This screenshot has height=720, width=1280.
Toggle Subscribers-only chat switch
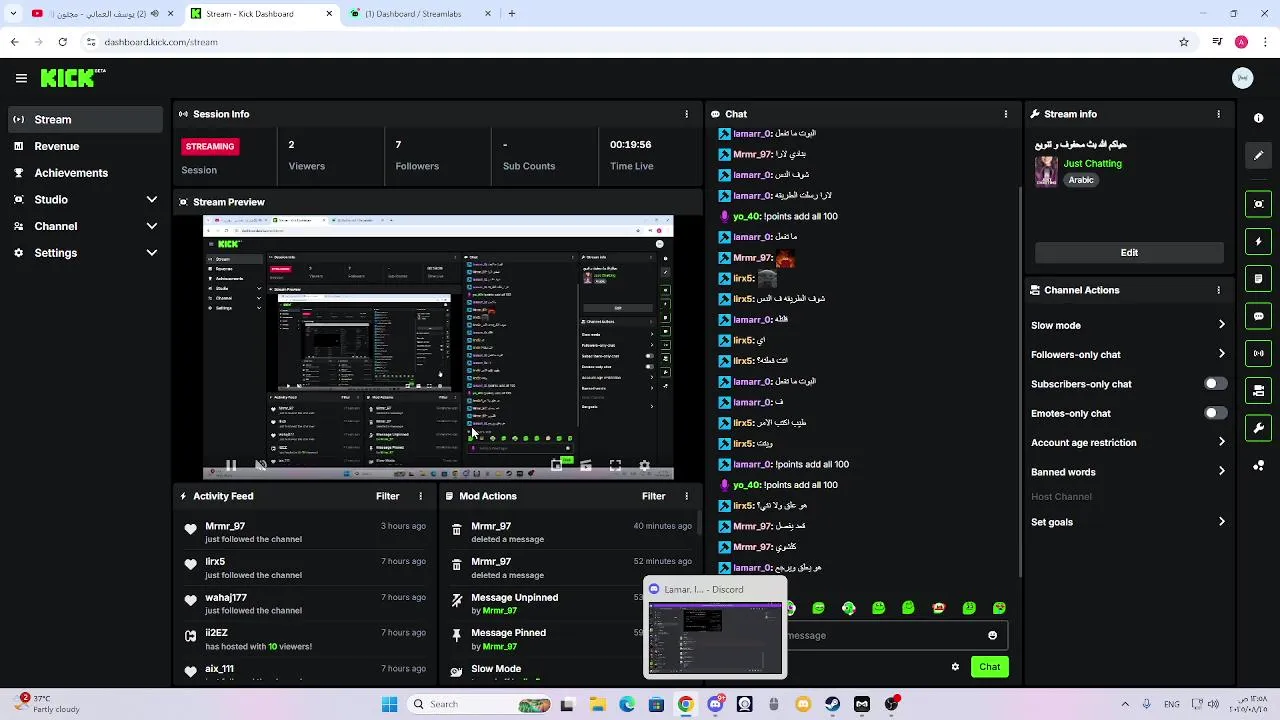pyautogui.click(x=1215, y=384)
